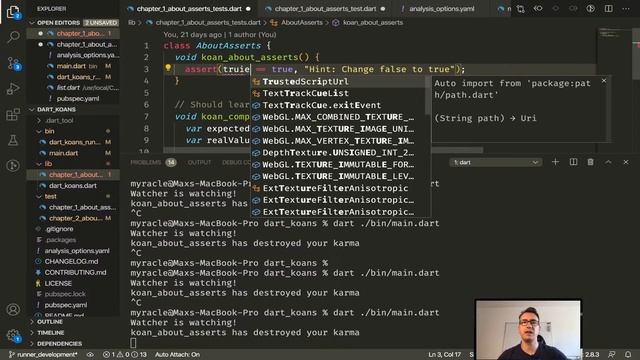Open dart_koans.dart in lib folder
The height and width of the screenshot is (360, 640).
click(x=73, y=186)
